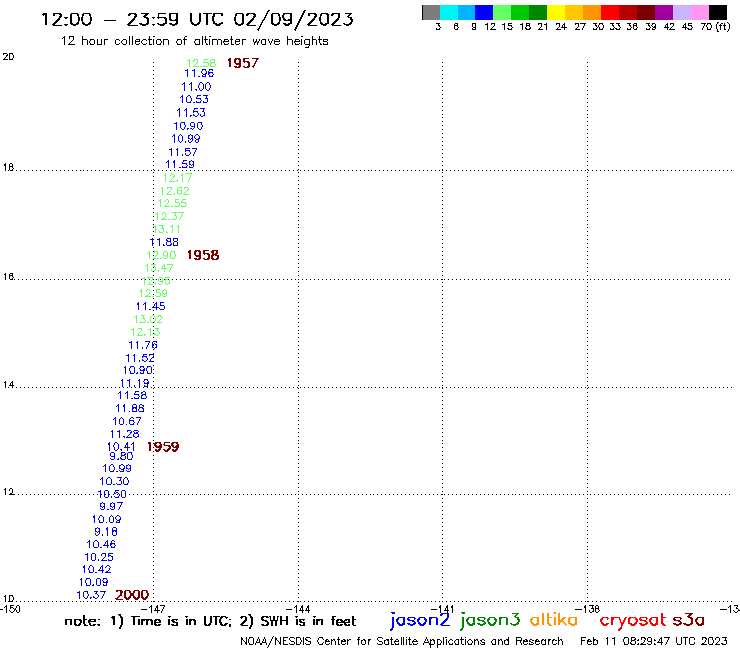
Task: Click the wave height value 9.97
Action: [x=111, y=506]
